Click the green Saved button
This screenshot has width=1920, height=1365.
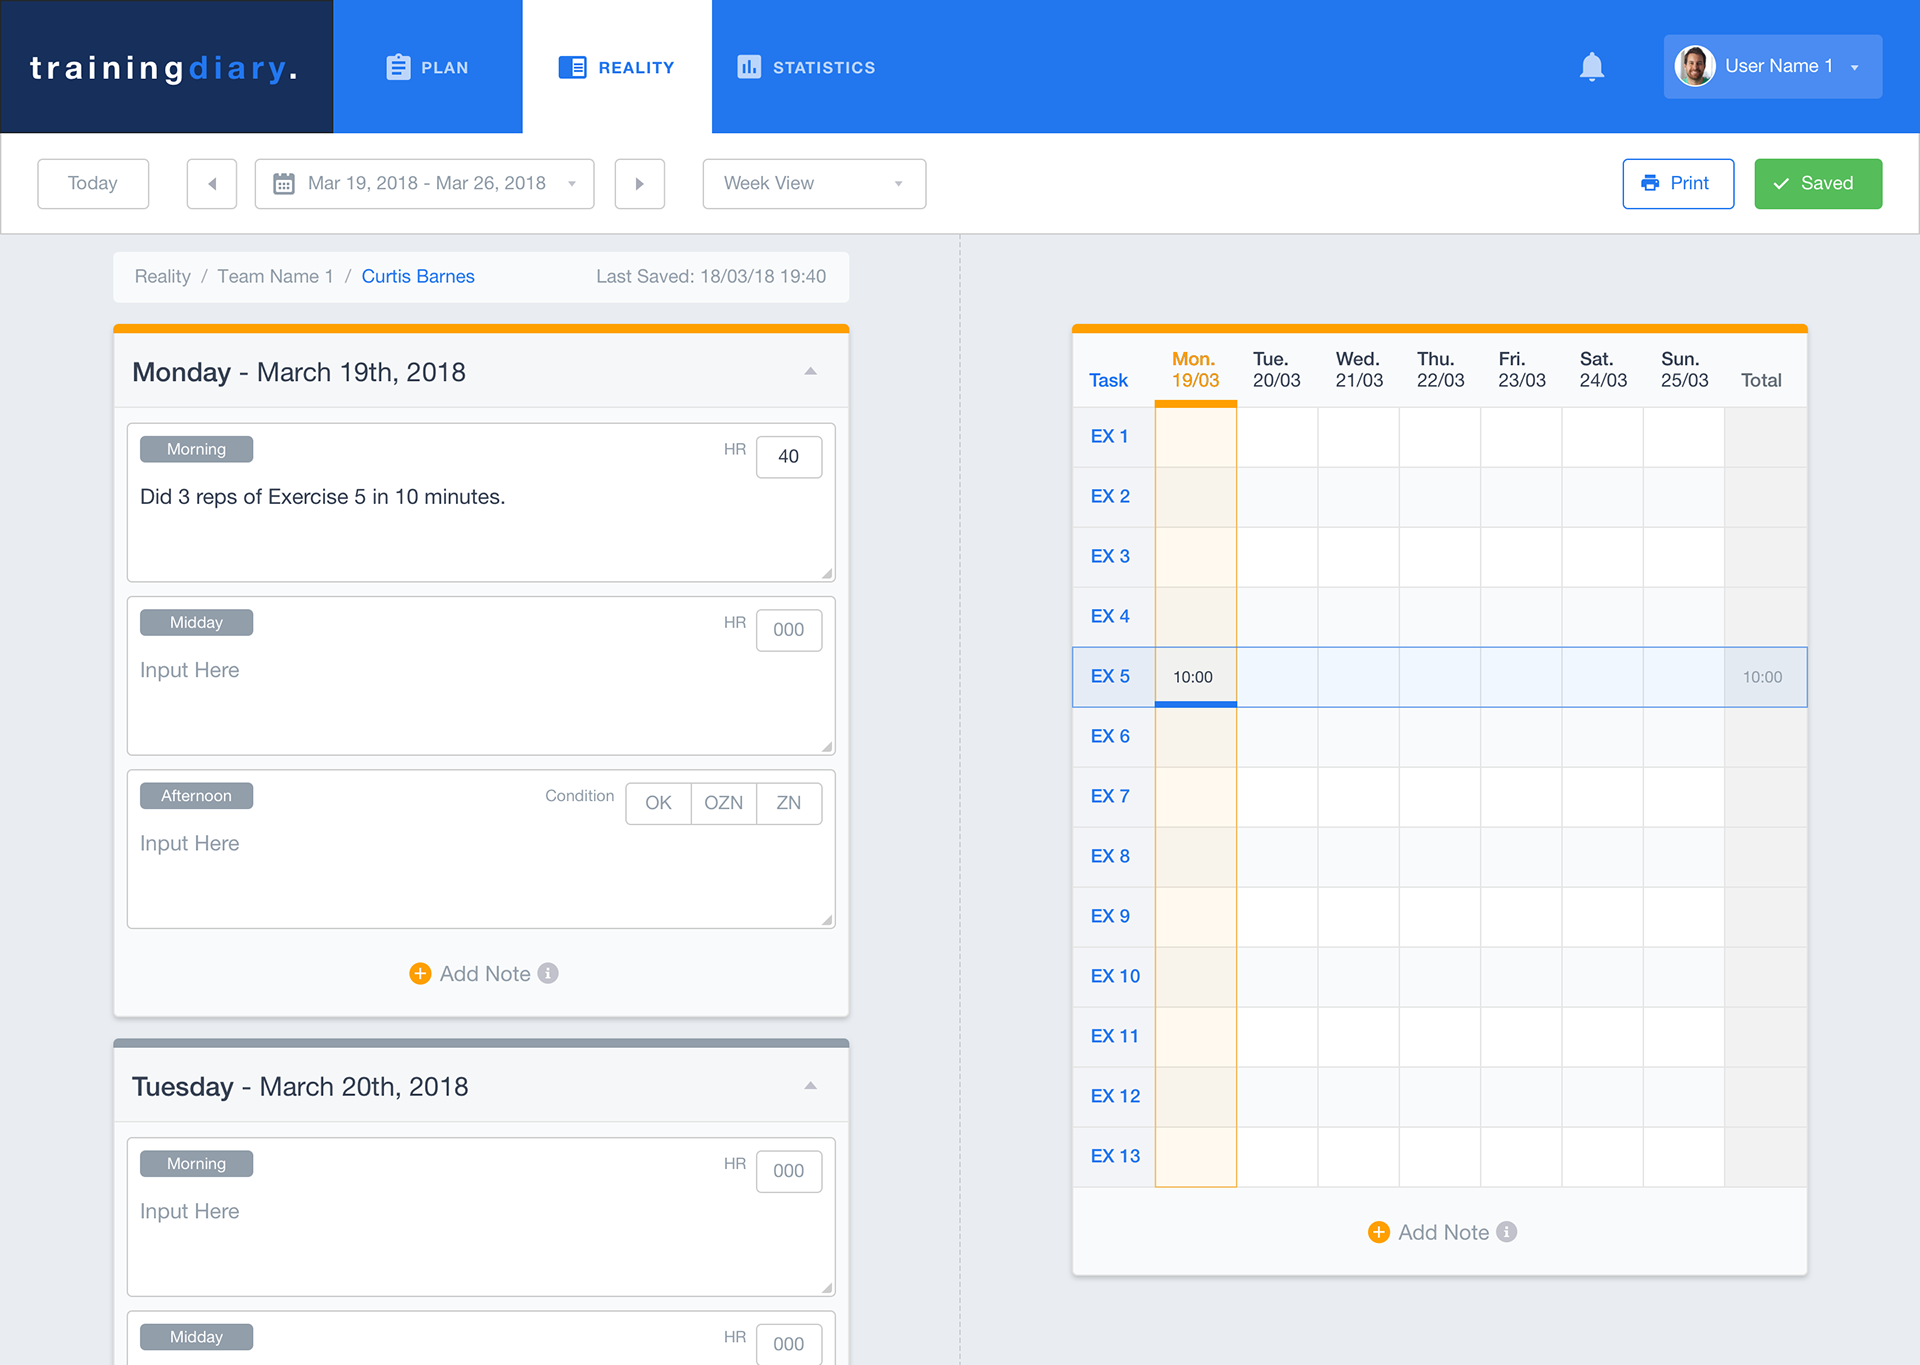(x=1818, y=183)
